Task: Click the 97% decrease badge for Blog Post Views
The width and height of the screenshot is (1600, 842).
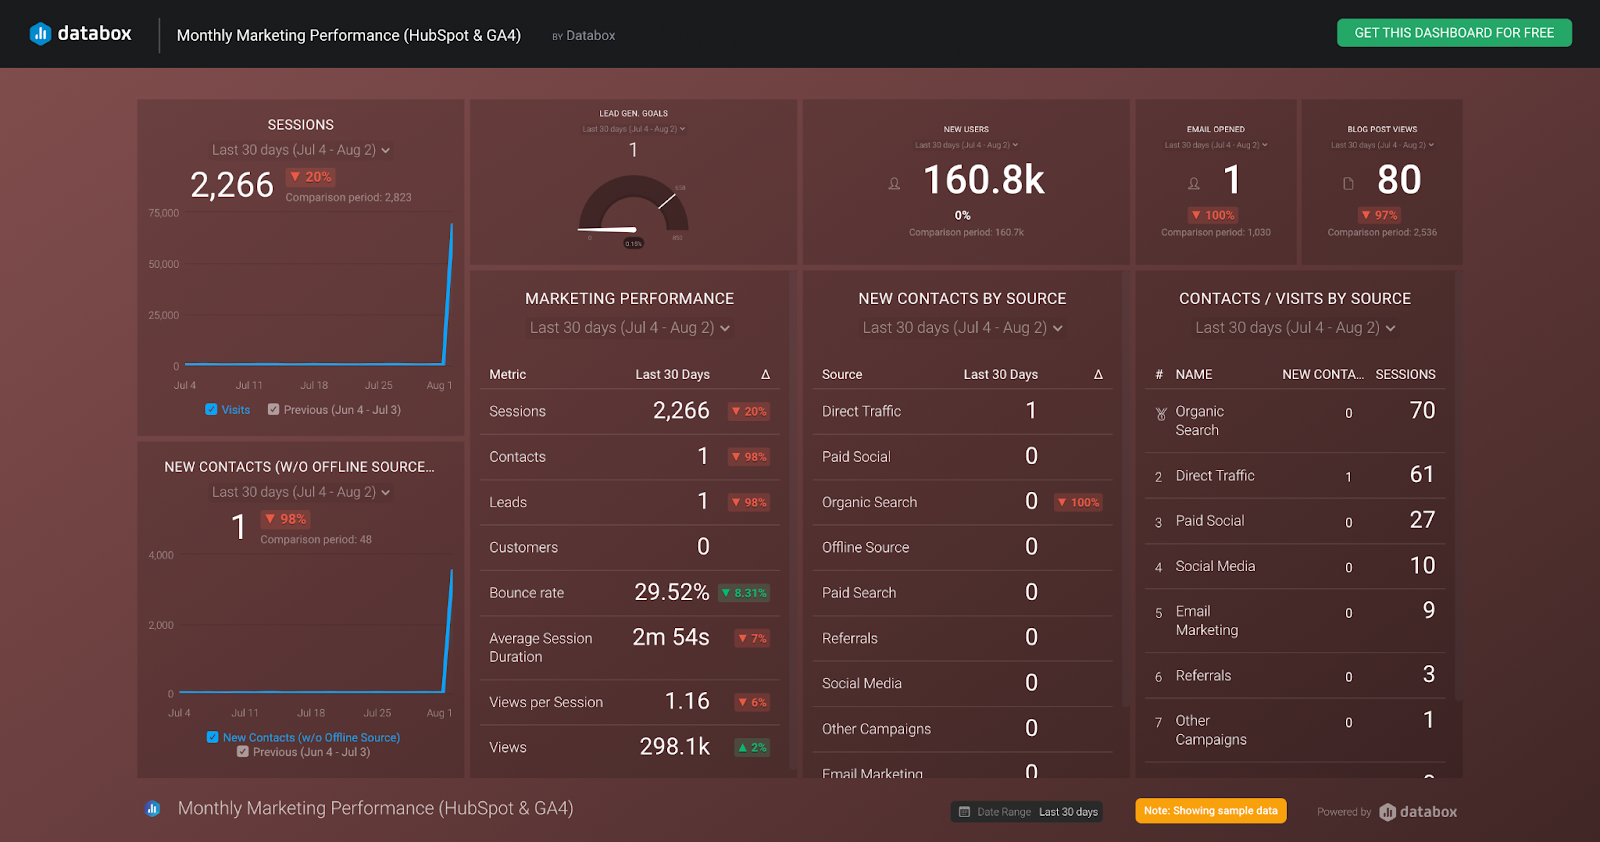Action: 1379,215
